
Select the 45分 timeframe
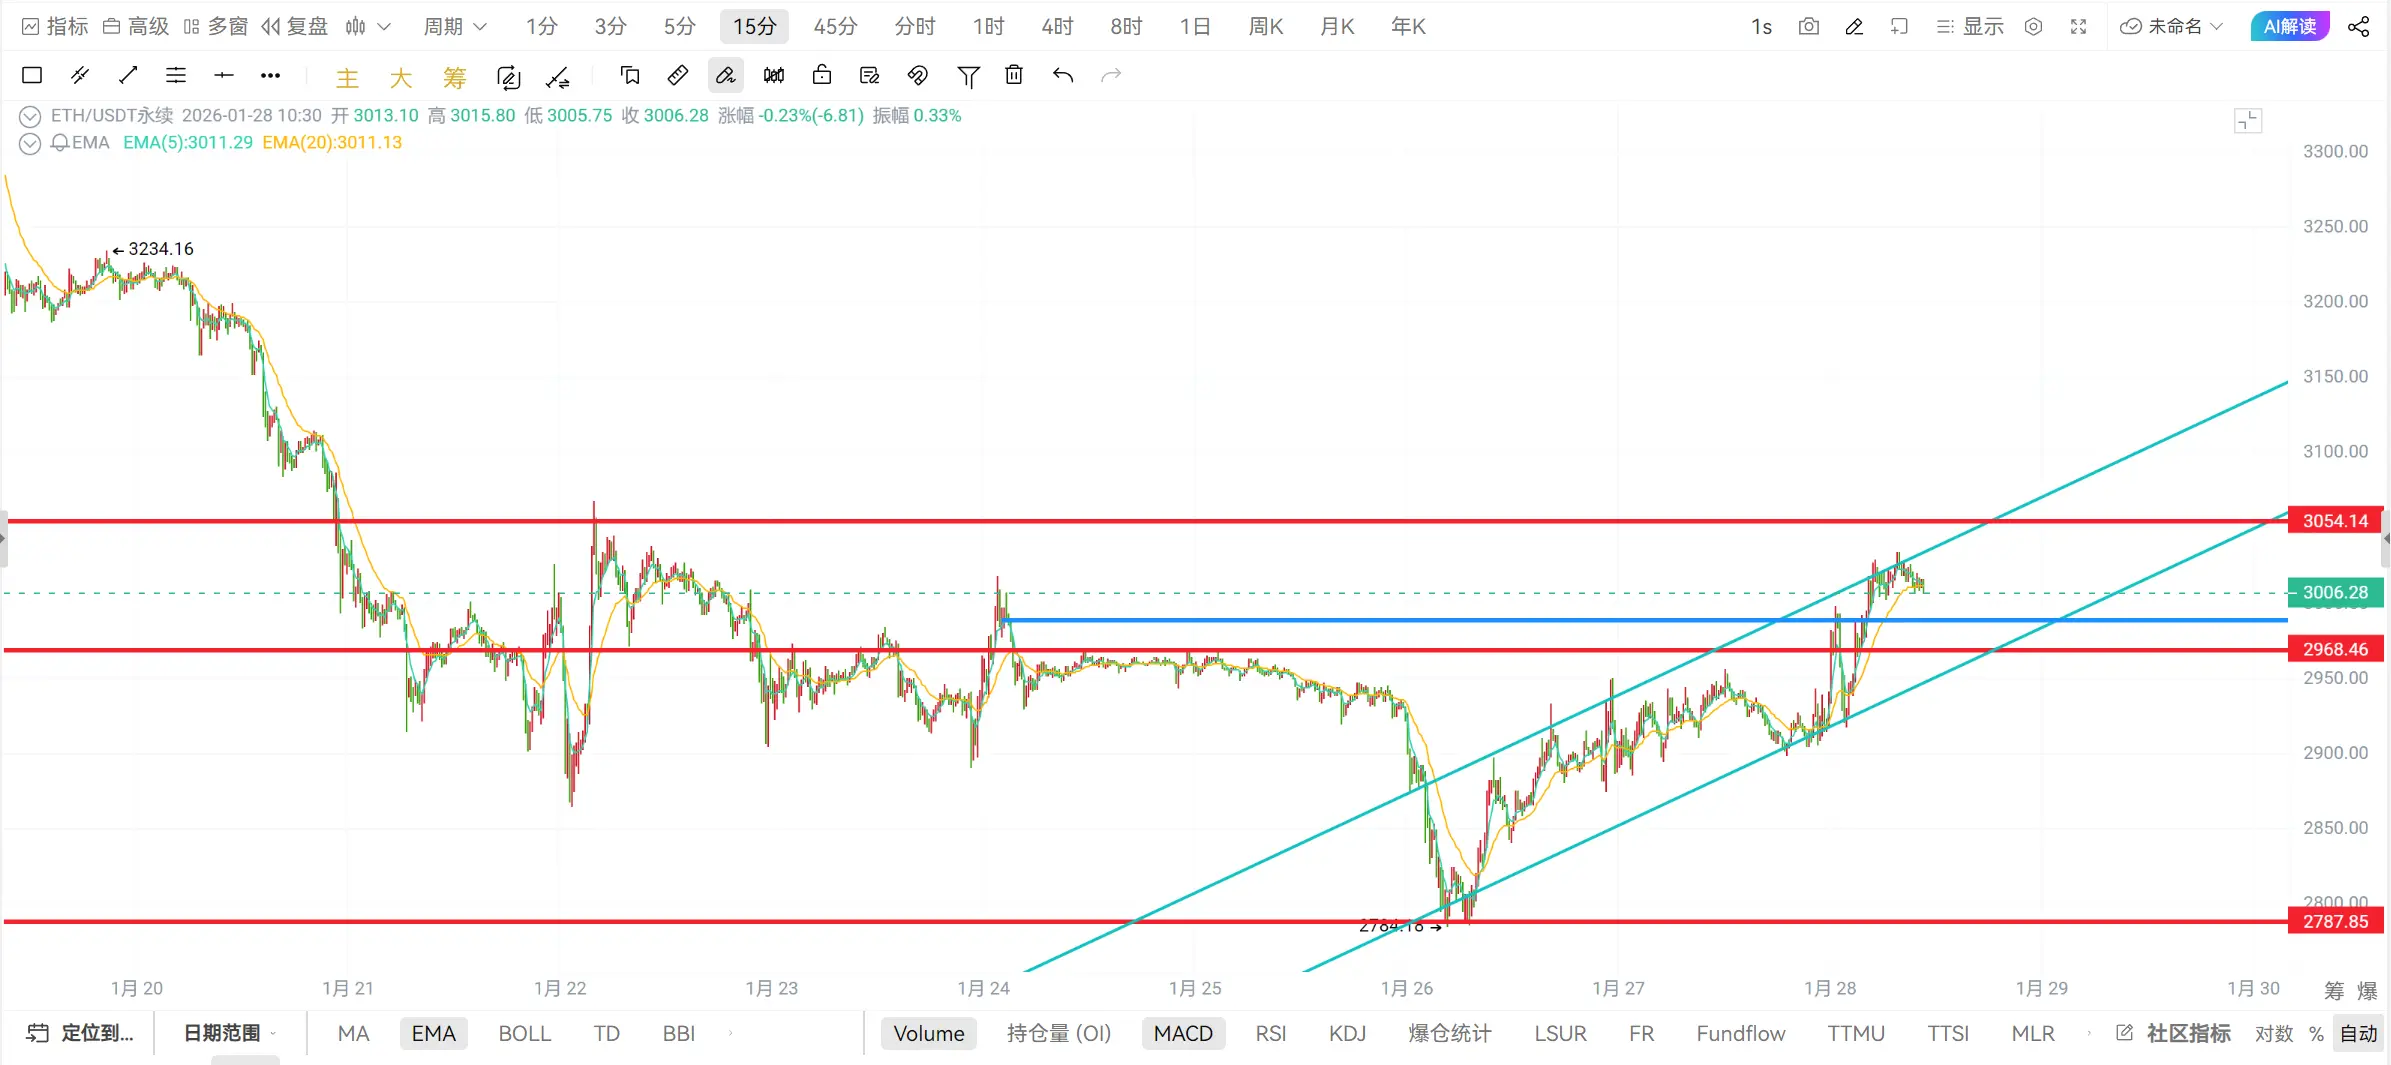click(835, 26)
